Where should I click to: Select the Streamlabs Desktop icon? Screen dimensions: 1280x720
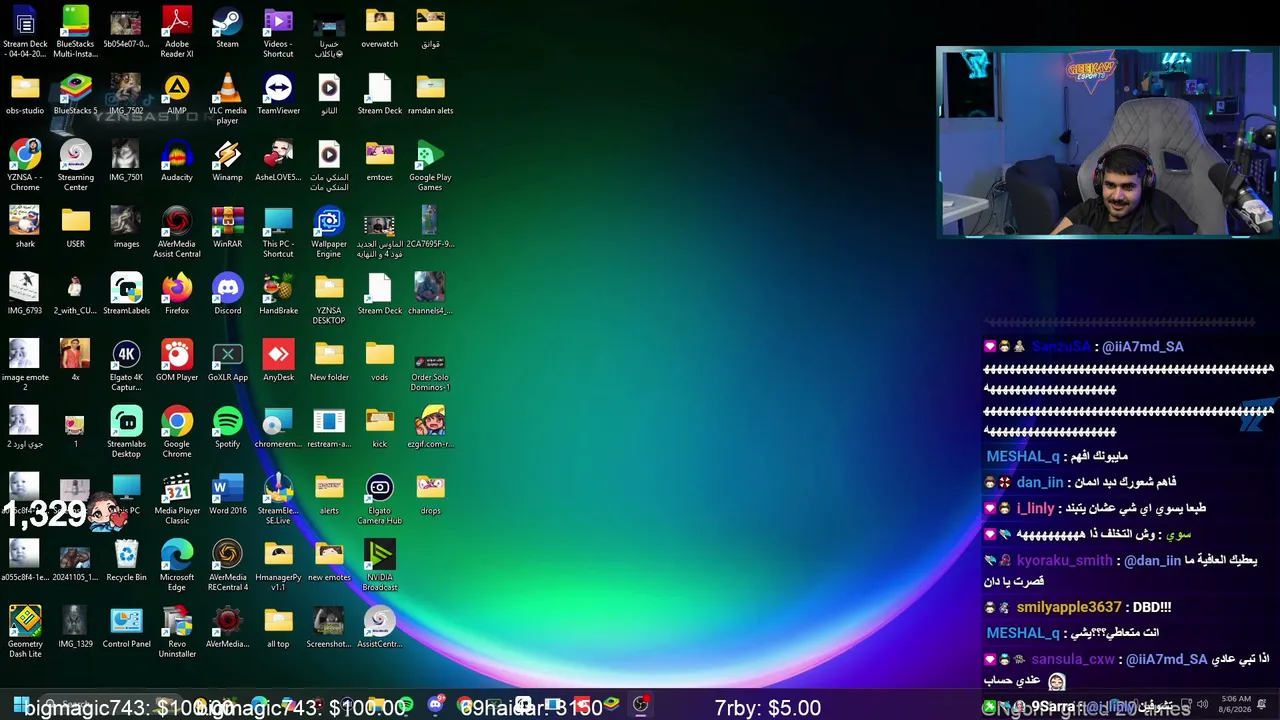click(x=126, y=433)
